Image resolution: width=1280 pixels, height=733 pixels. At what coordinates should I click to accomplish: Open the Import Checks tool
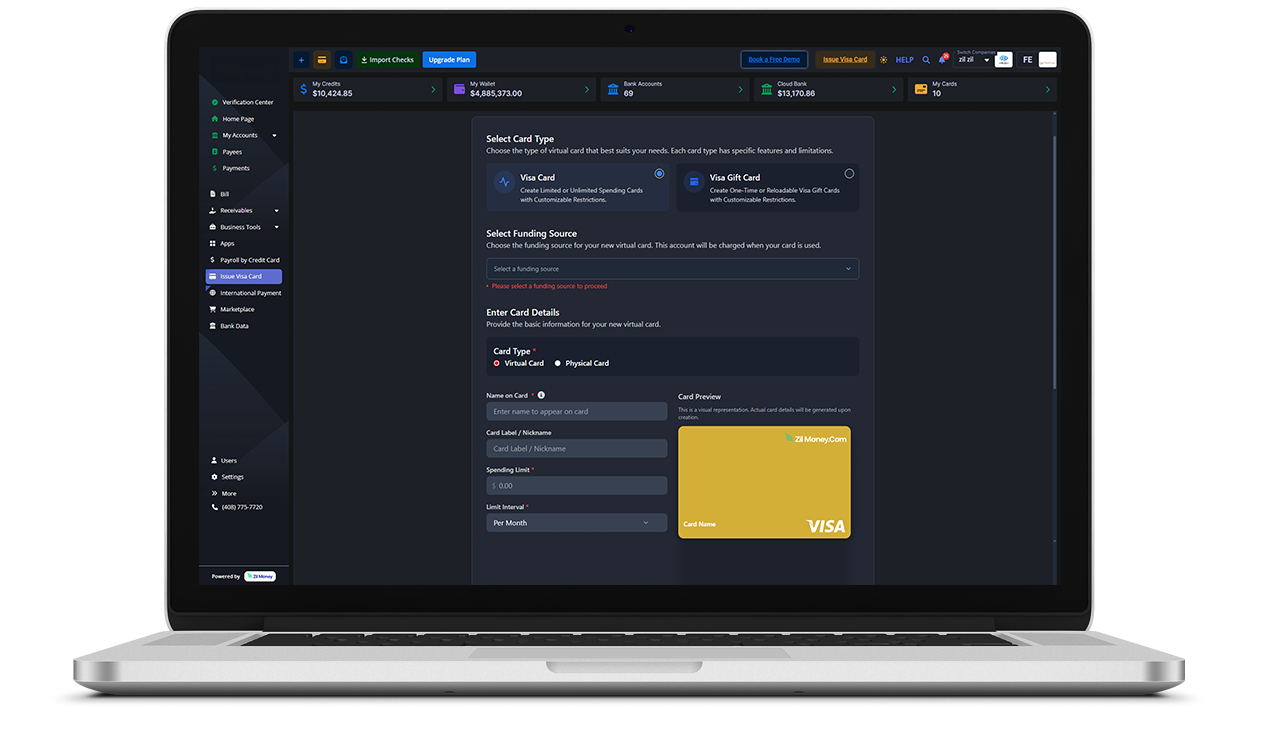click(x=387, y=59)
